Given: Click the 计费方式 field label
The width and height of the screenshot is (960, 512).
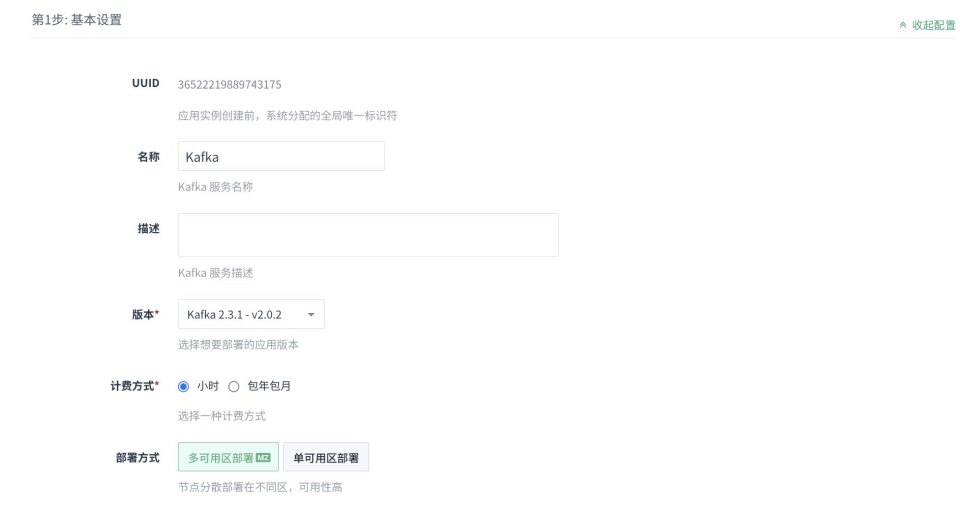Looking at the screenshot, I should coord(135,386).
